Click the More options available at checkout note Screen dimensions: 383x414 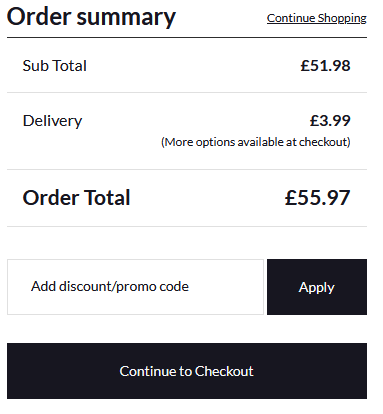[256, 142]
